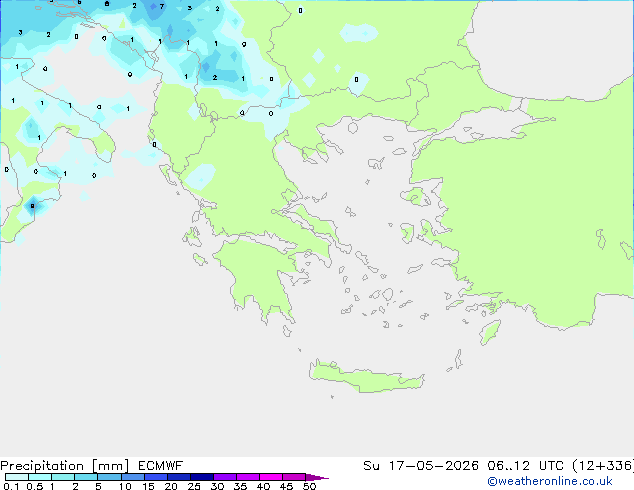Pick the 40–45 mm magenta swatch
Screen dimensions: 634x490
point(271,477)
